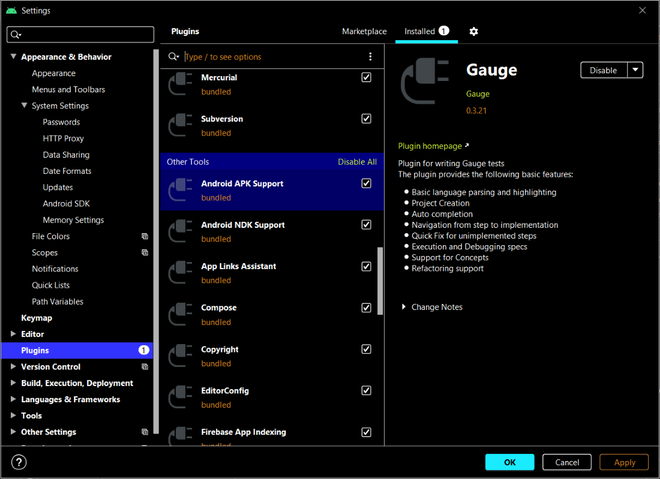Click the Android icon in the title bar

[x=11, y=11]
